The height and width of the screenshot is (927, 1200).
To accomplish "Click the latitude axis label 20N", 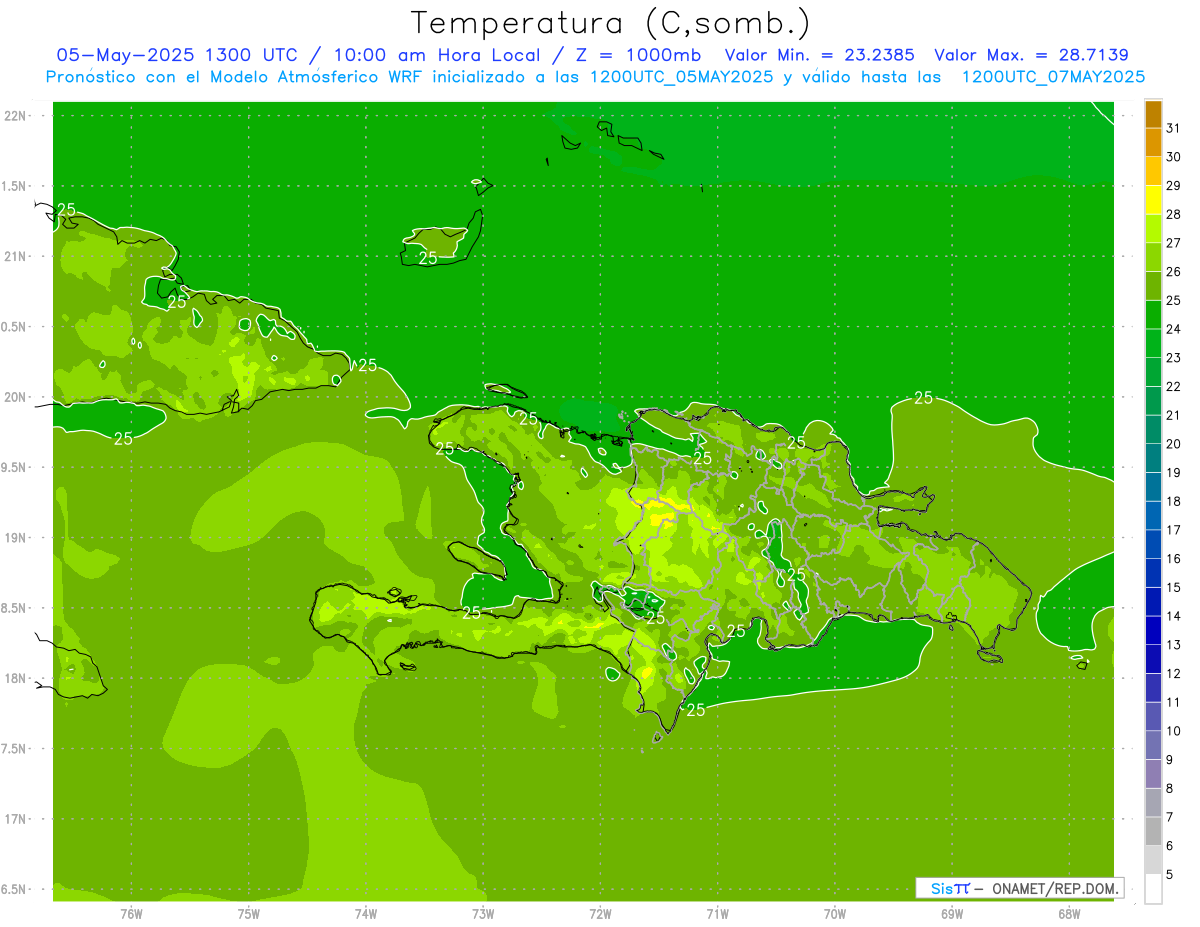I will tap(16, 397).
